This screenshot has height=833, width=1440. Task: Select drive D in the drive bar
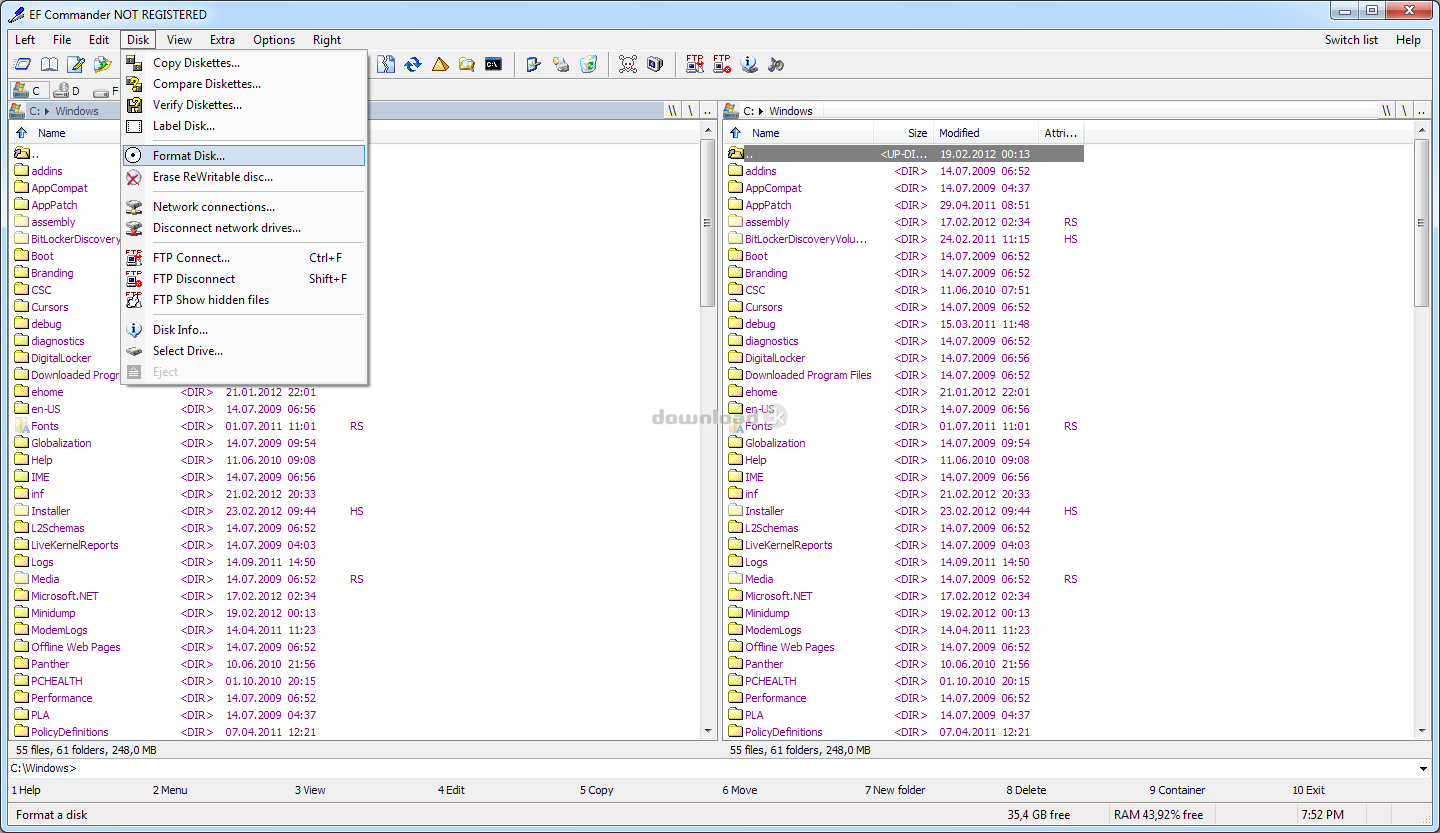(66, 91)
